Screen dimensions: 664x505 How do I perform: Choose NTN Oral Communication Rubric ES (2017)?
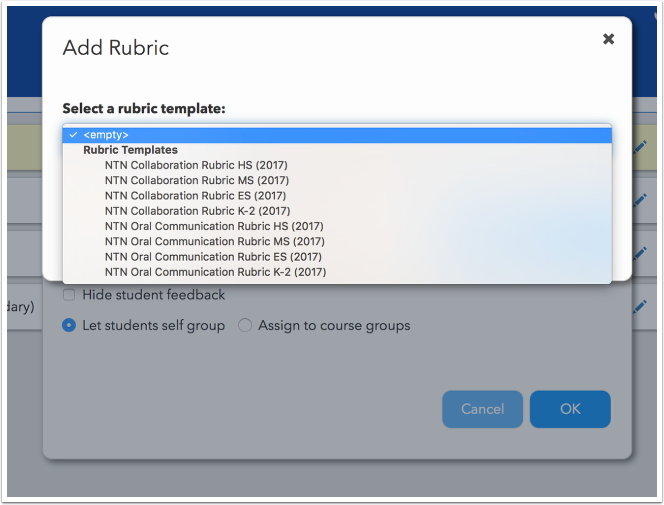point(337,257)
